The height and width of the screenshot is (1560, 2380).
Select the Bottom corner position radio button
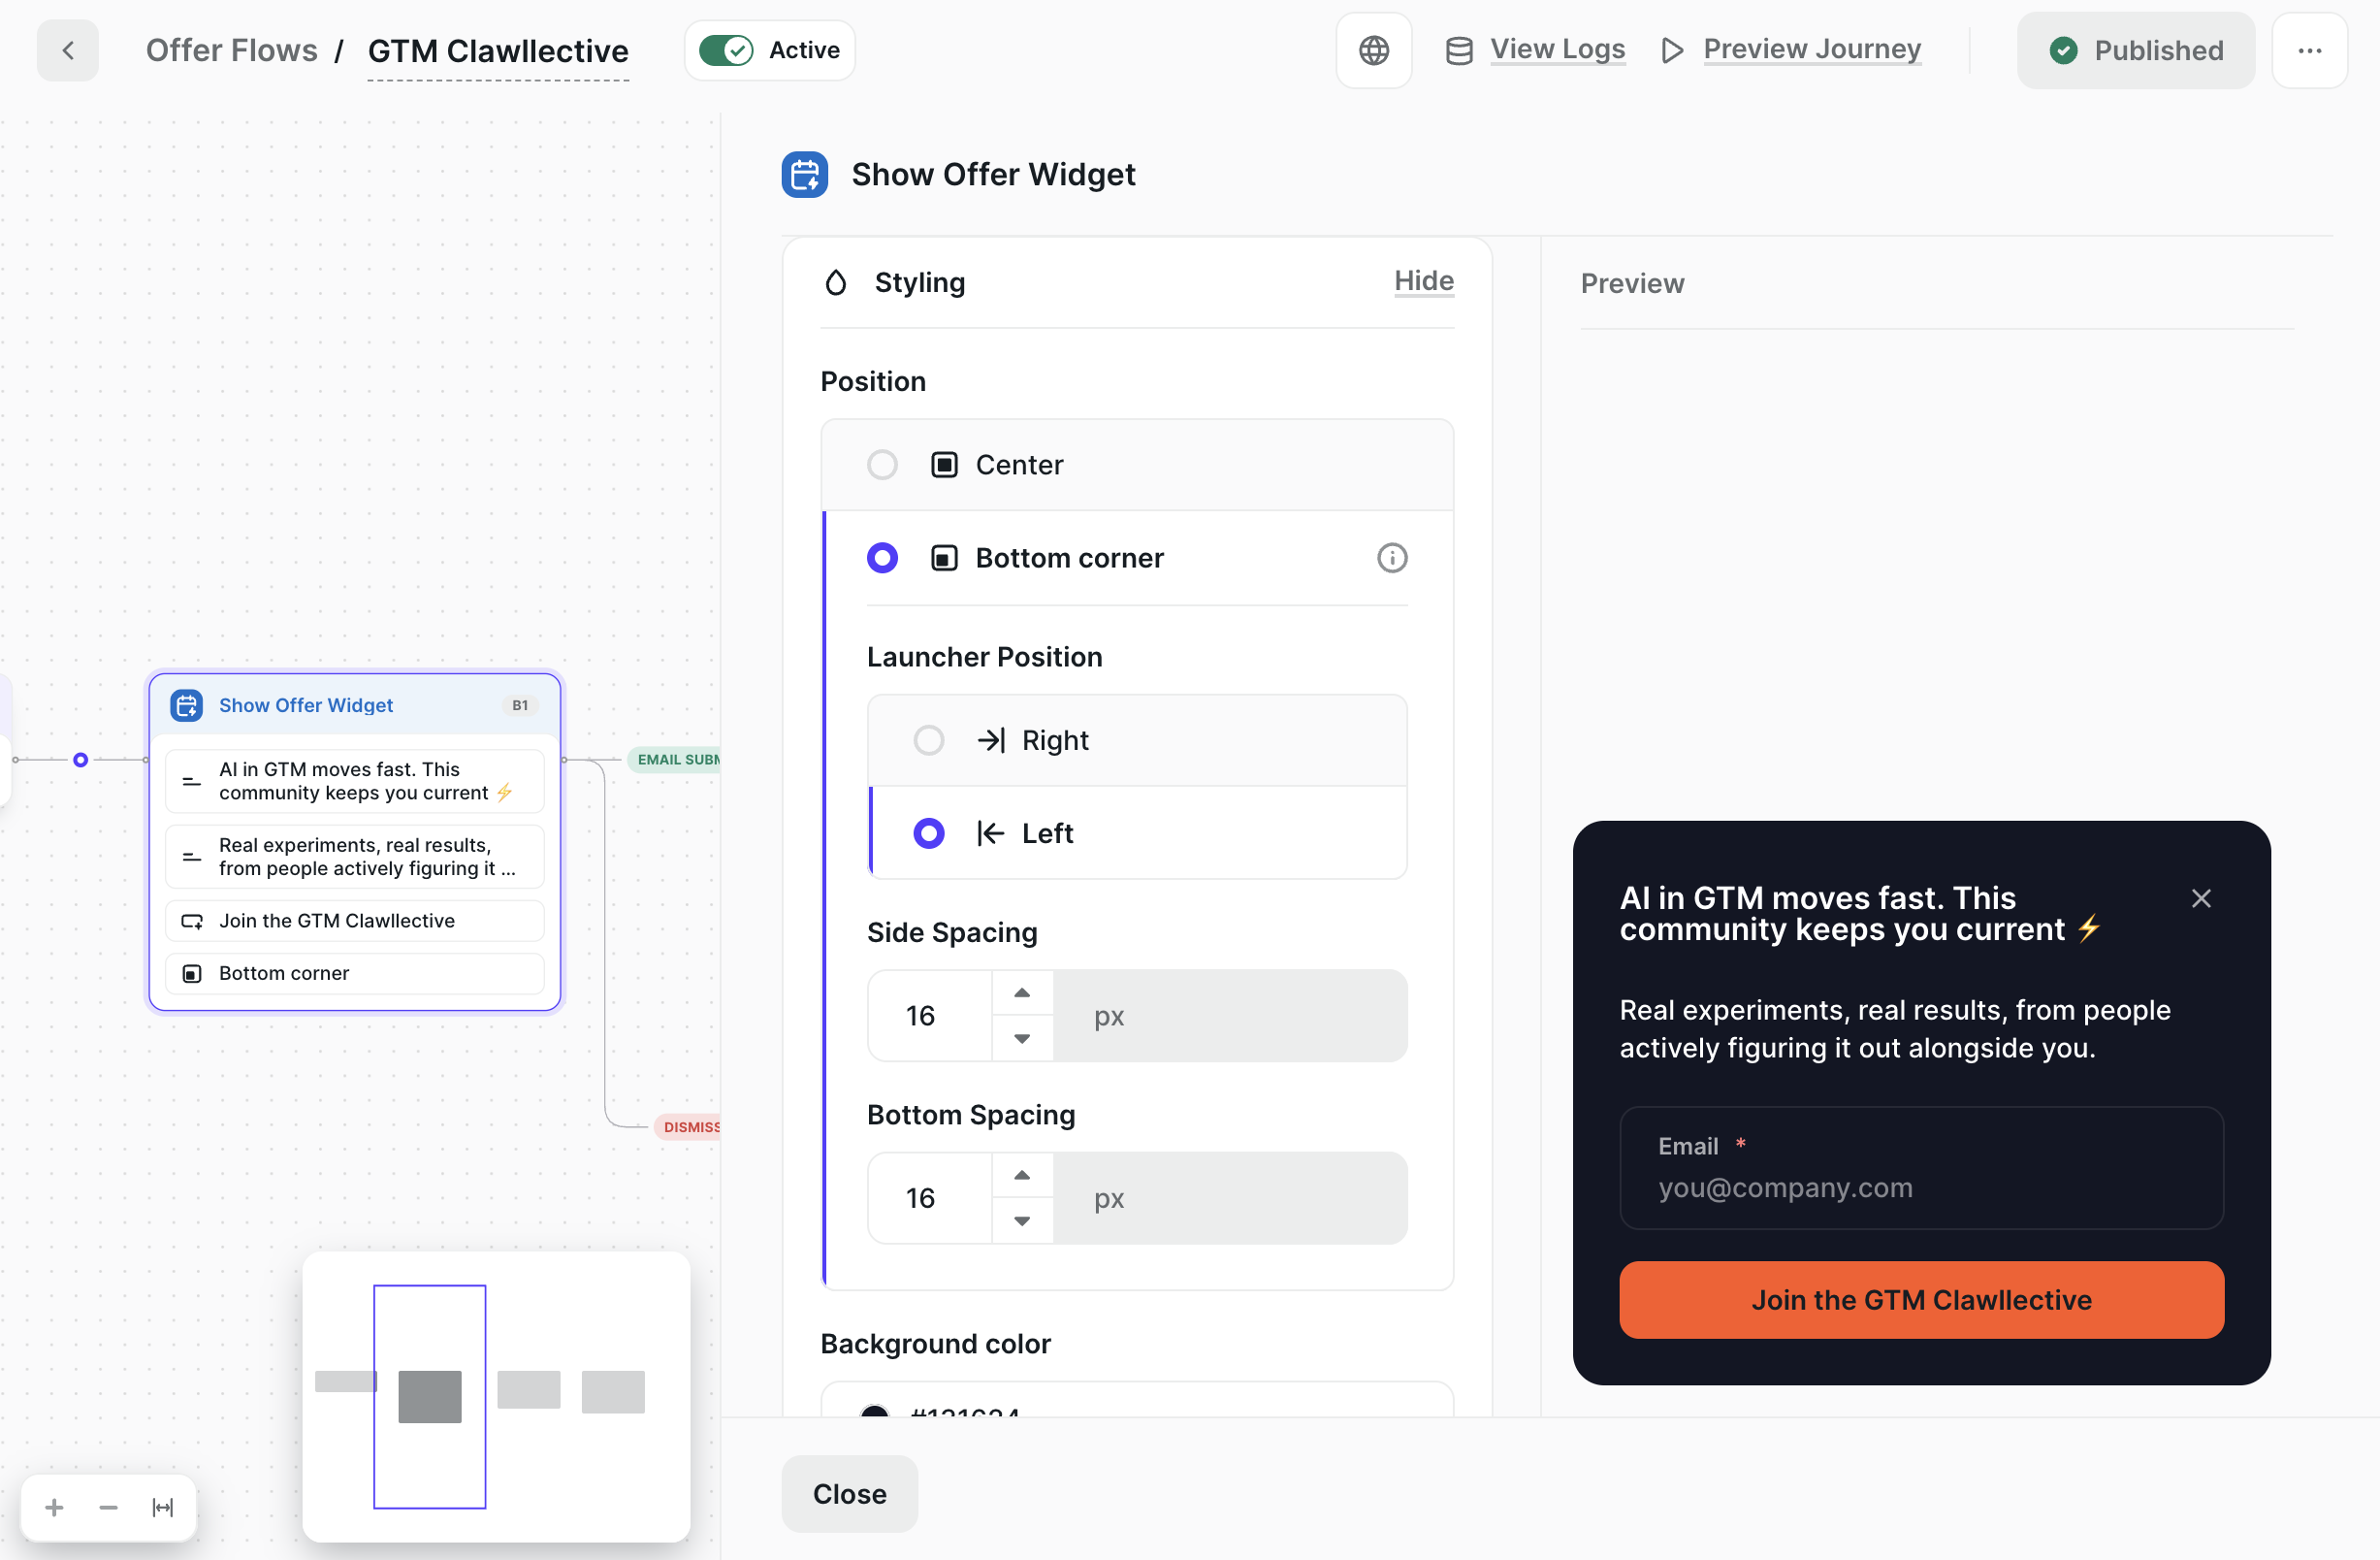(x=881, y=557)
